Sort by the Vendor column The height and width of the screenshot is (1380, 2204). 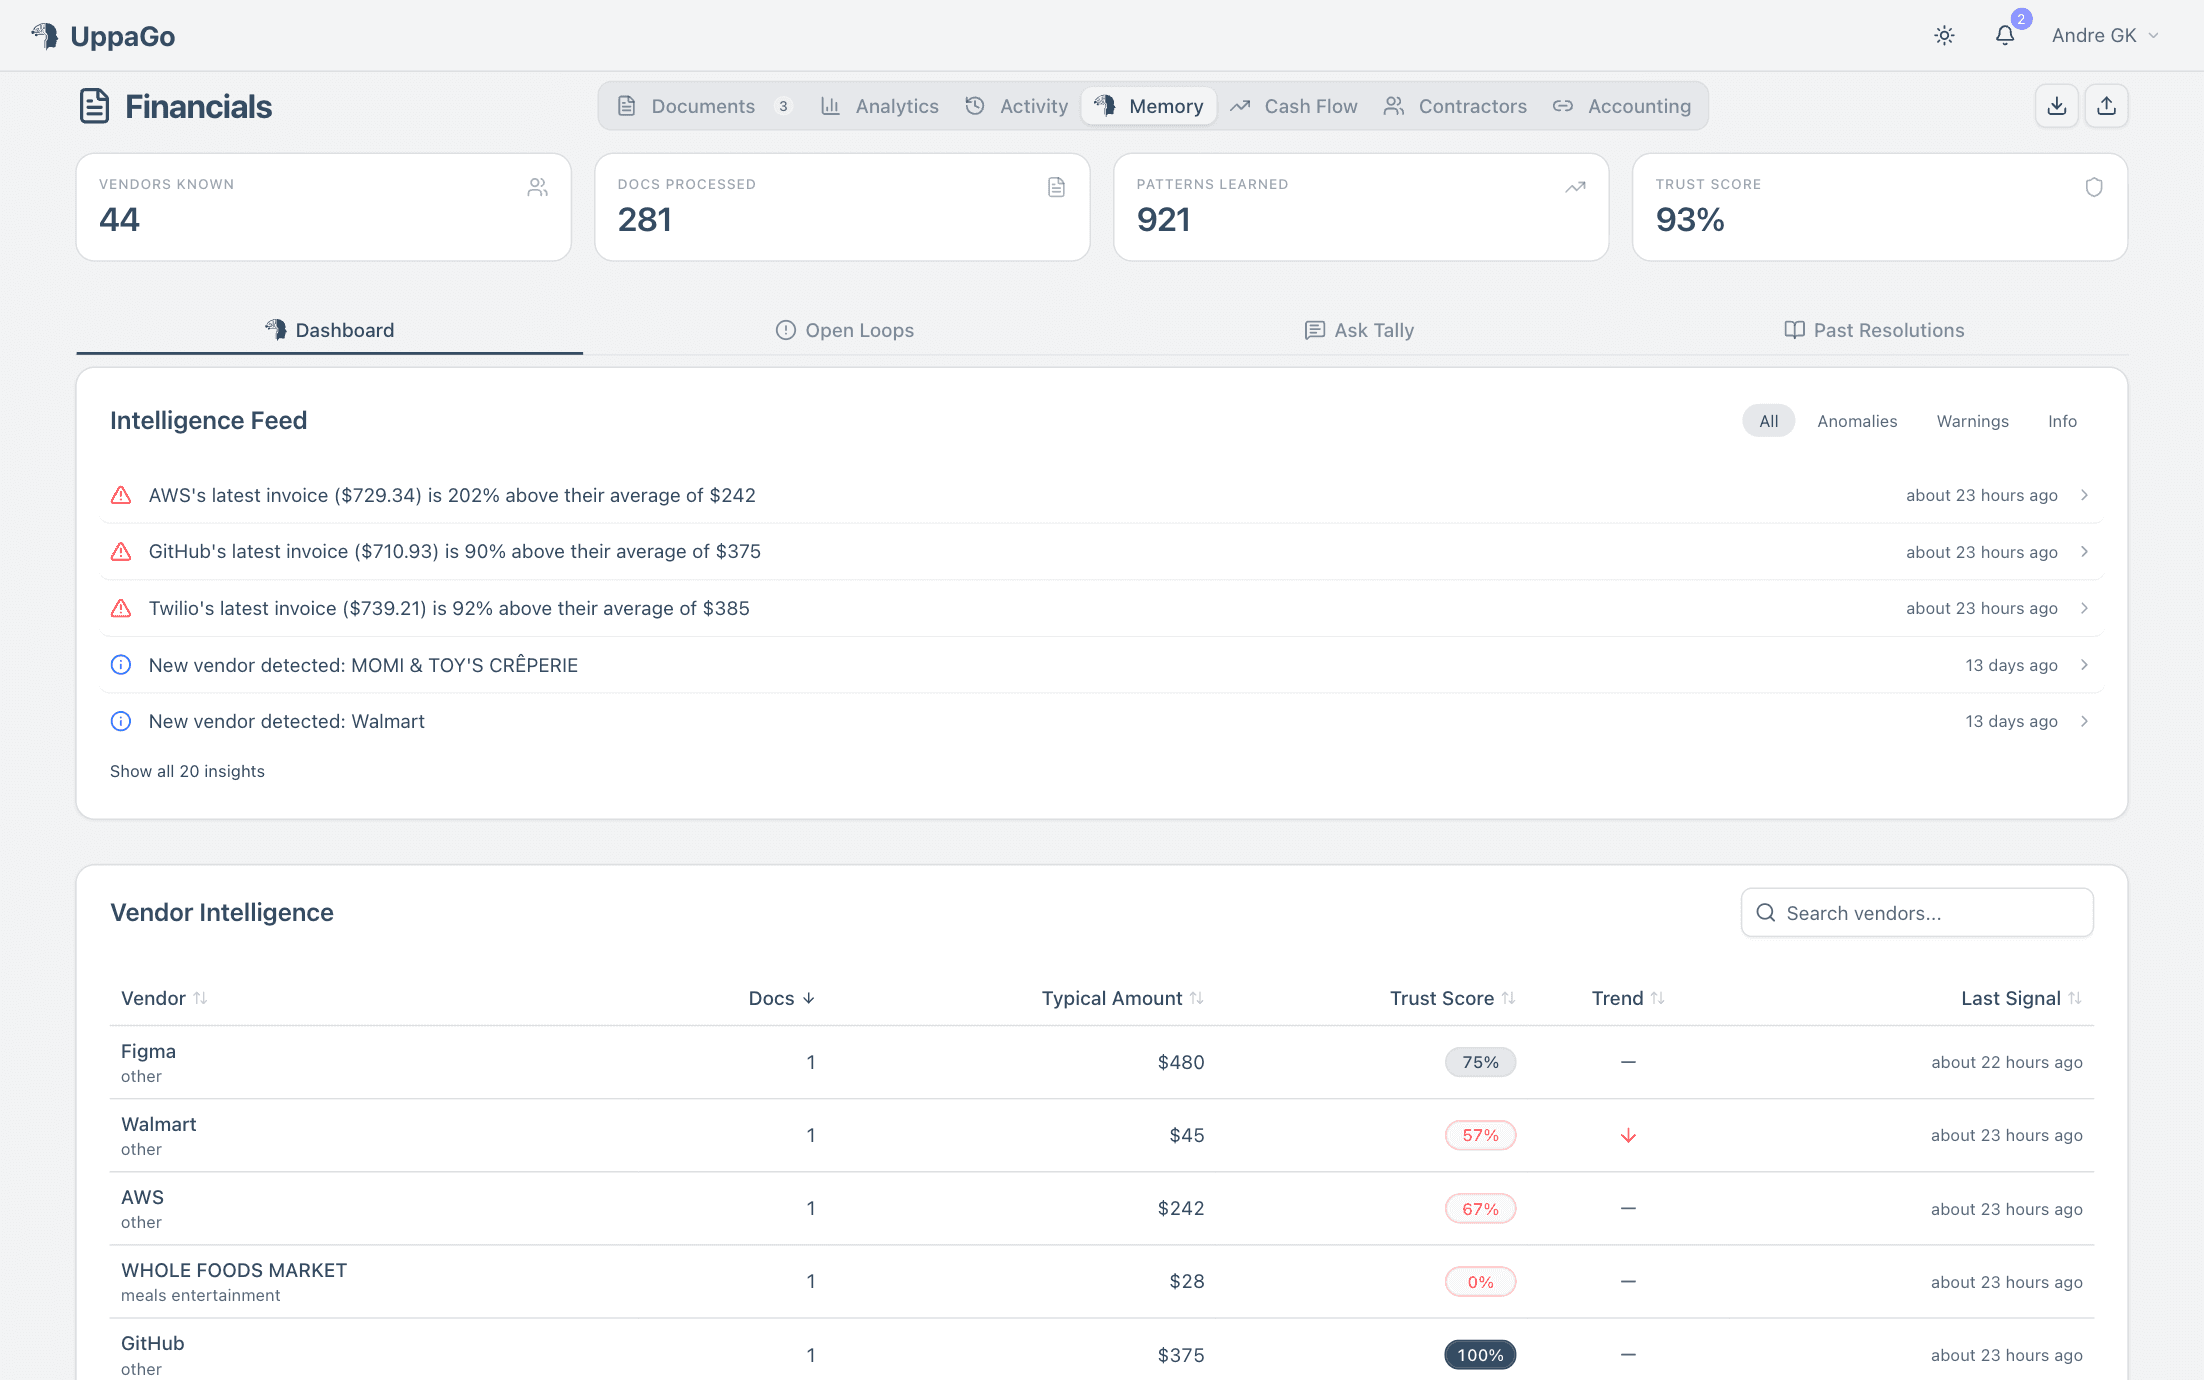tap(164, 998)
